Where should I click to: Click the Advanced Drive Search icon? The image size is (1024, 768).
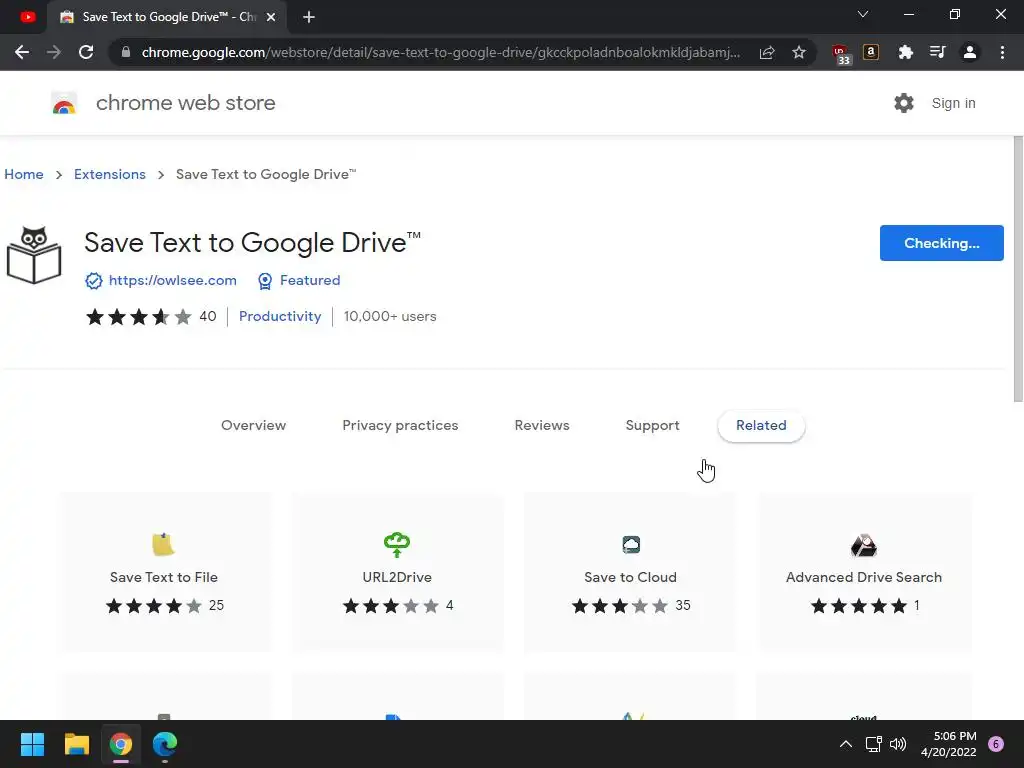click(x=863, y=545)
